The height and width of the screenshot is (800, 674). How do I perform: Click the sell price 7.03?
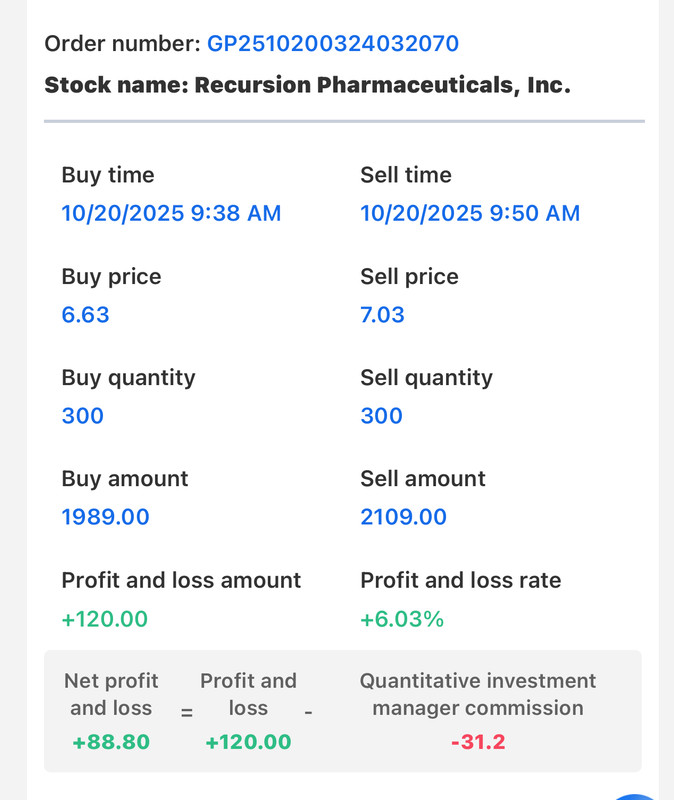point(382,315)
